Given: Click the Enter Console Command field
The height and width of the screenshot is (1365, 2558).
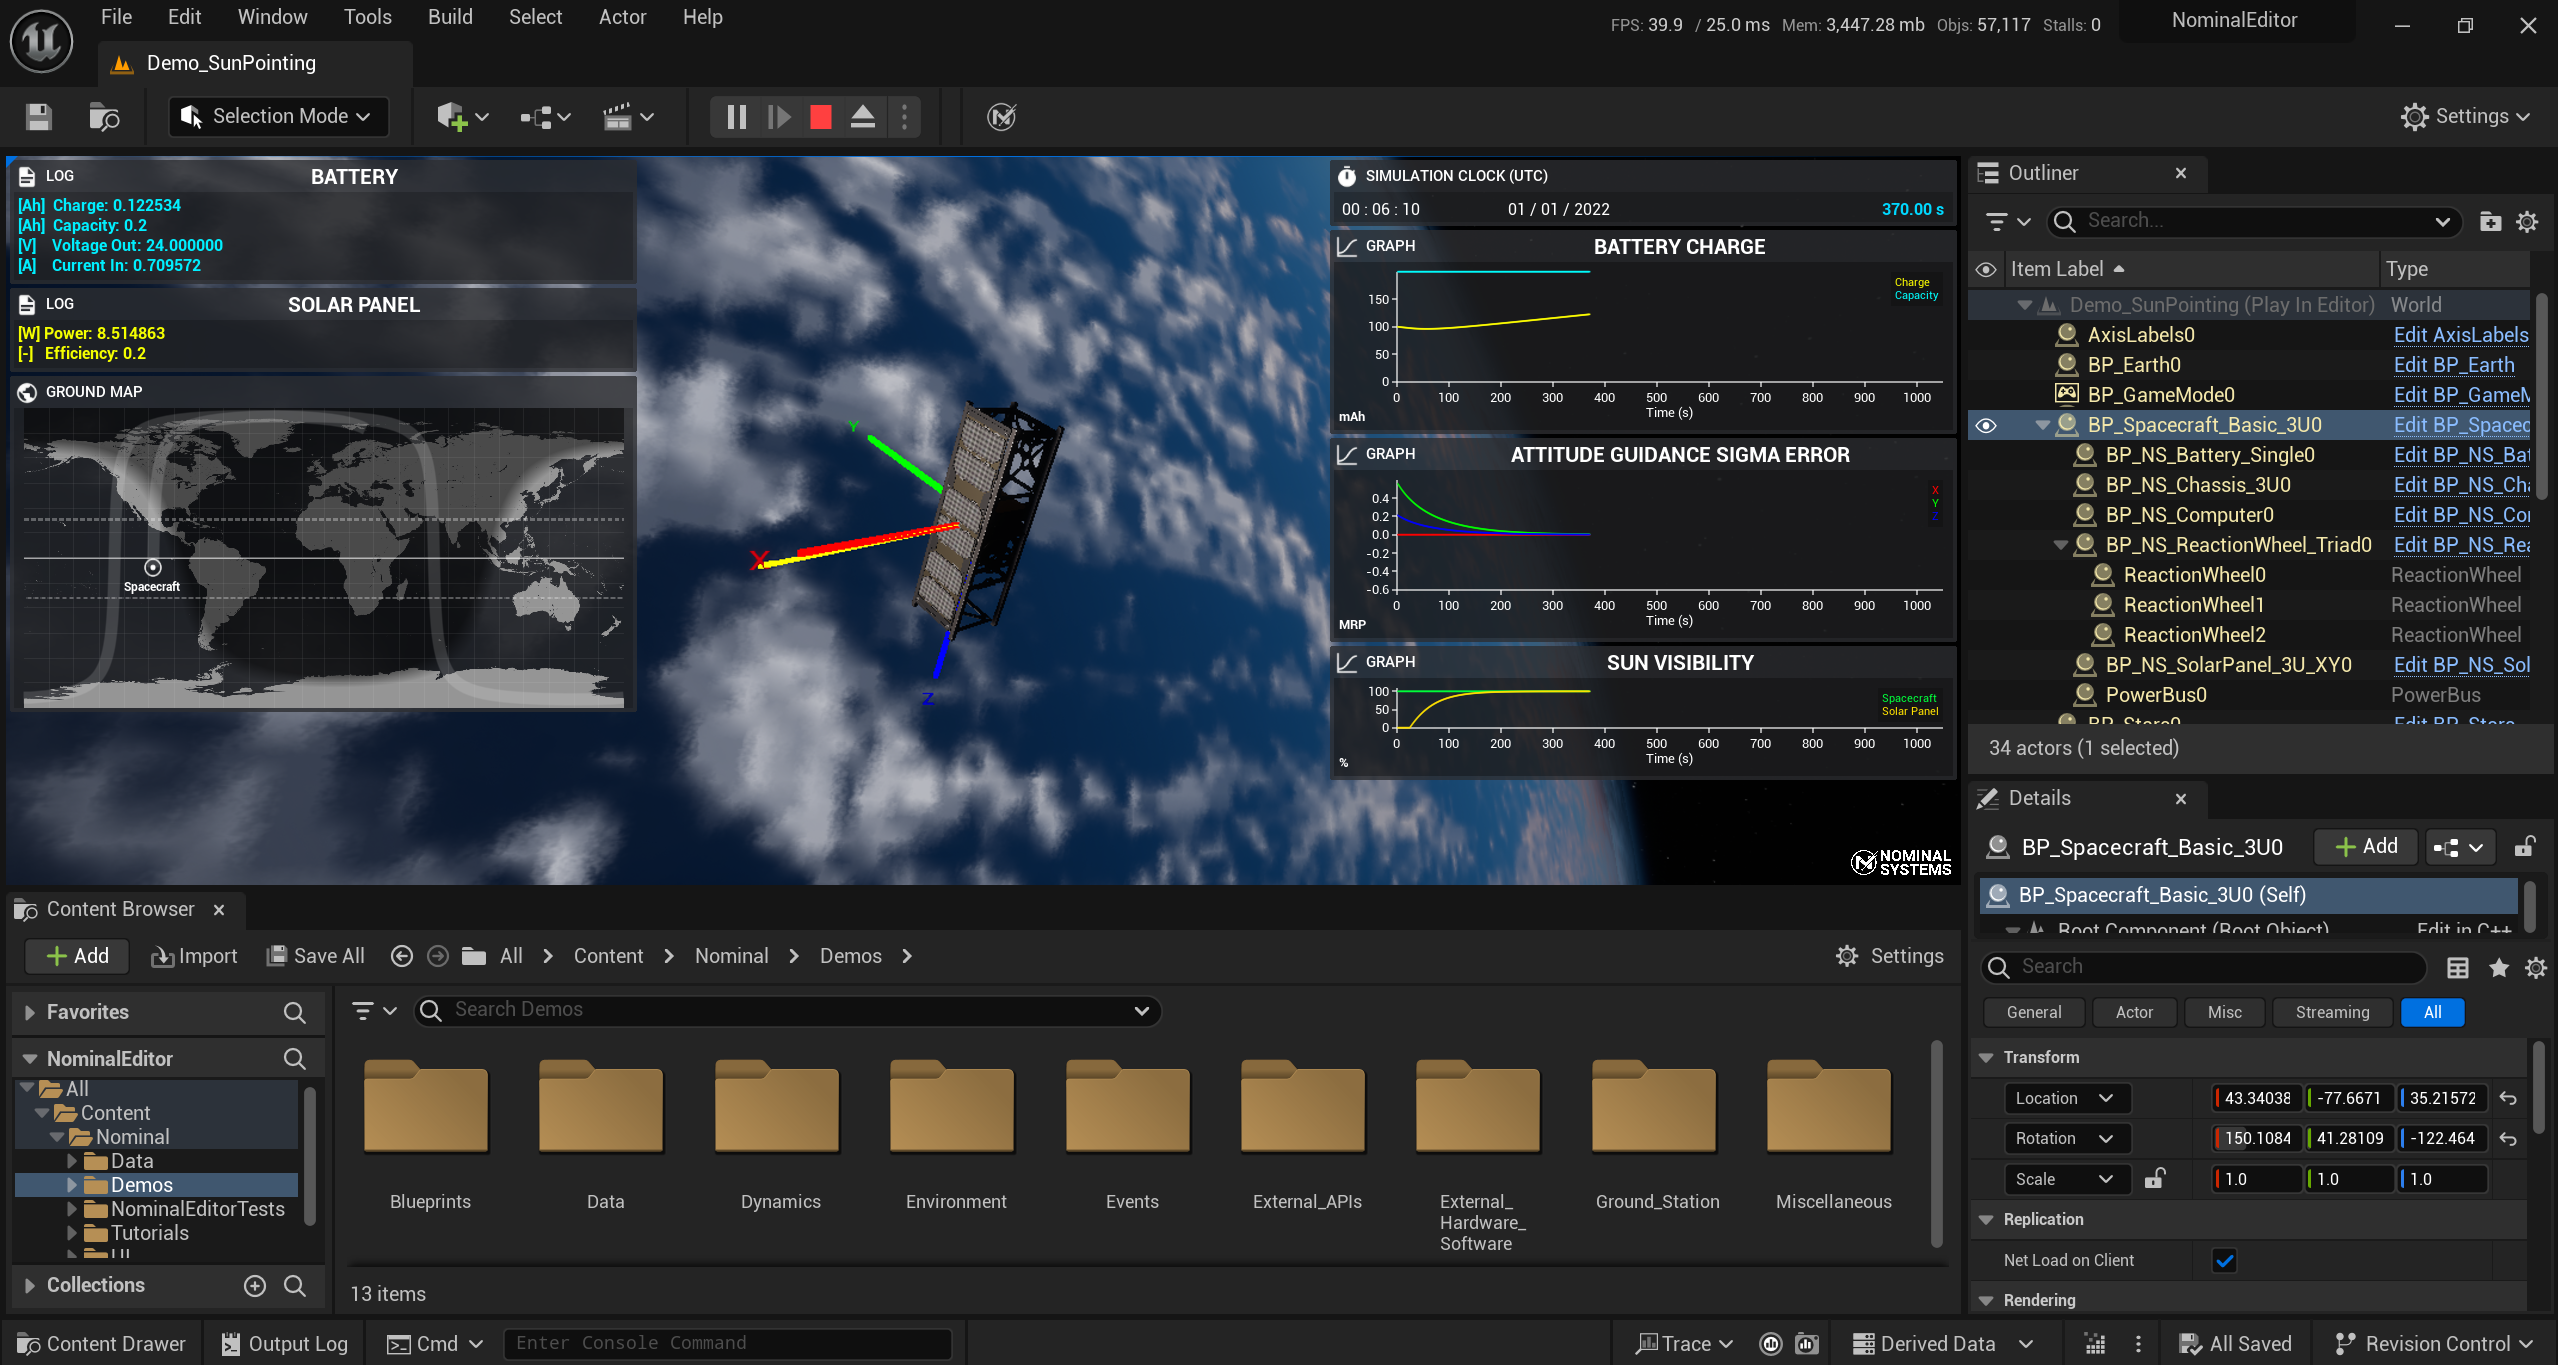Looking at the screenshot, I should pos(727,1343).
